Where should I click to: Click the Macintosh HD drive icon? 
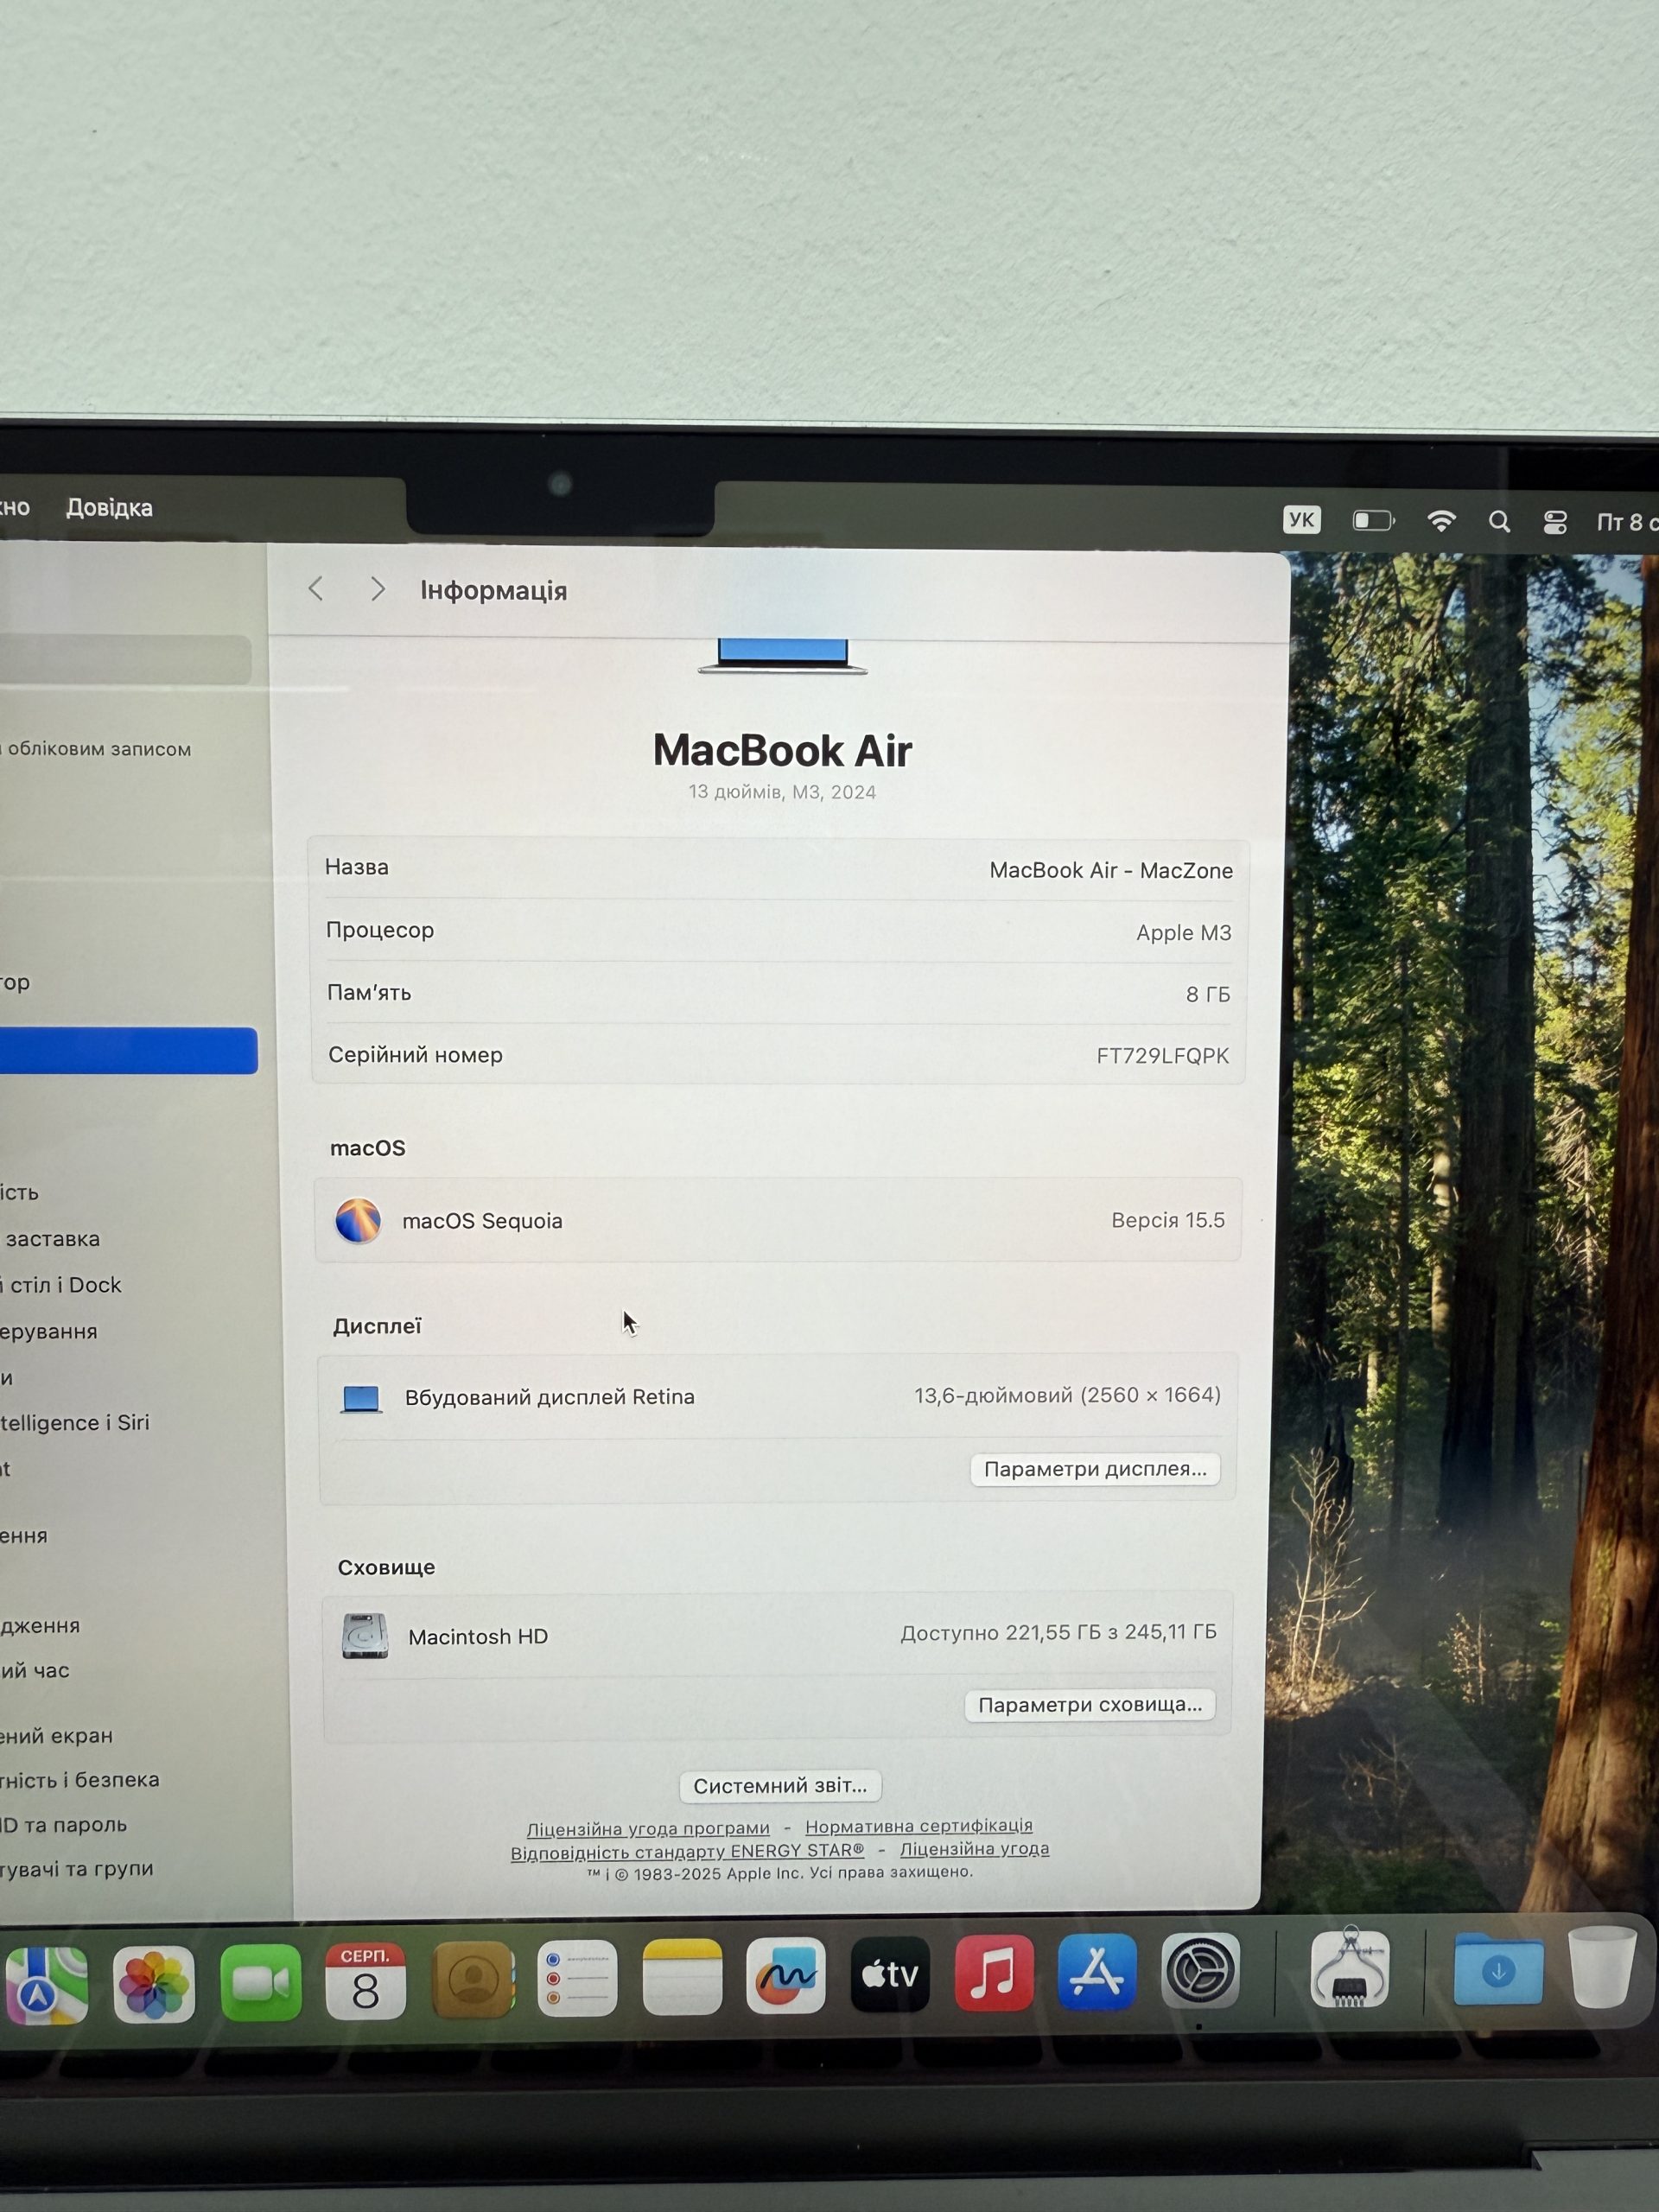click(365, 1636)
